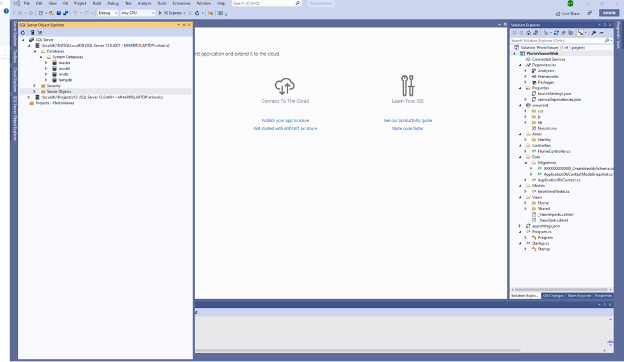Image resolution: width=624 pixels, height=362 pixels.
Task: Switch to the Properties tab at bottom right
Action: 603,296
